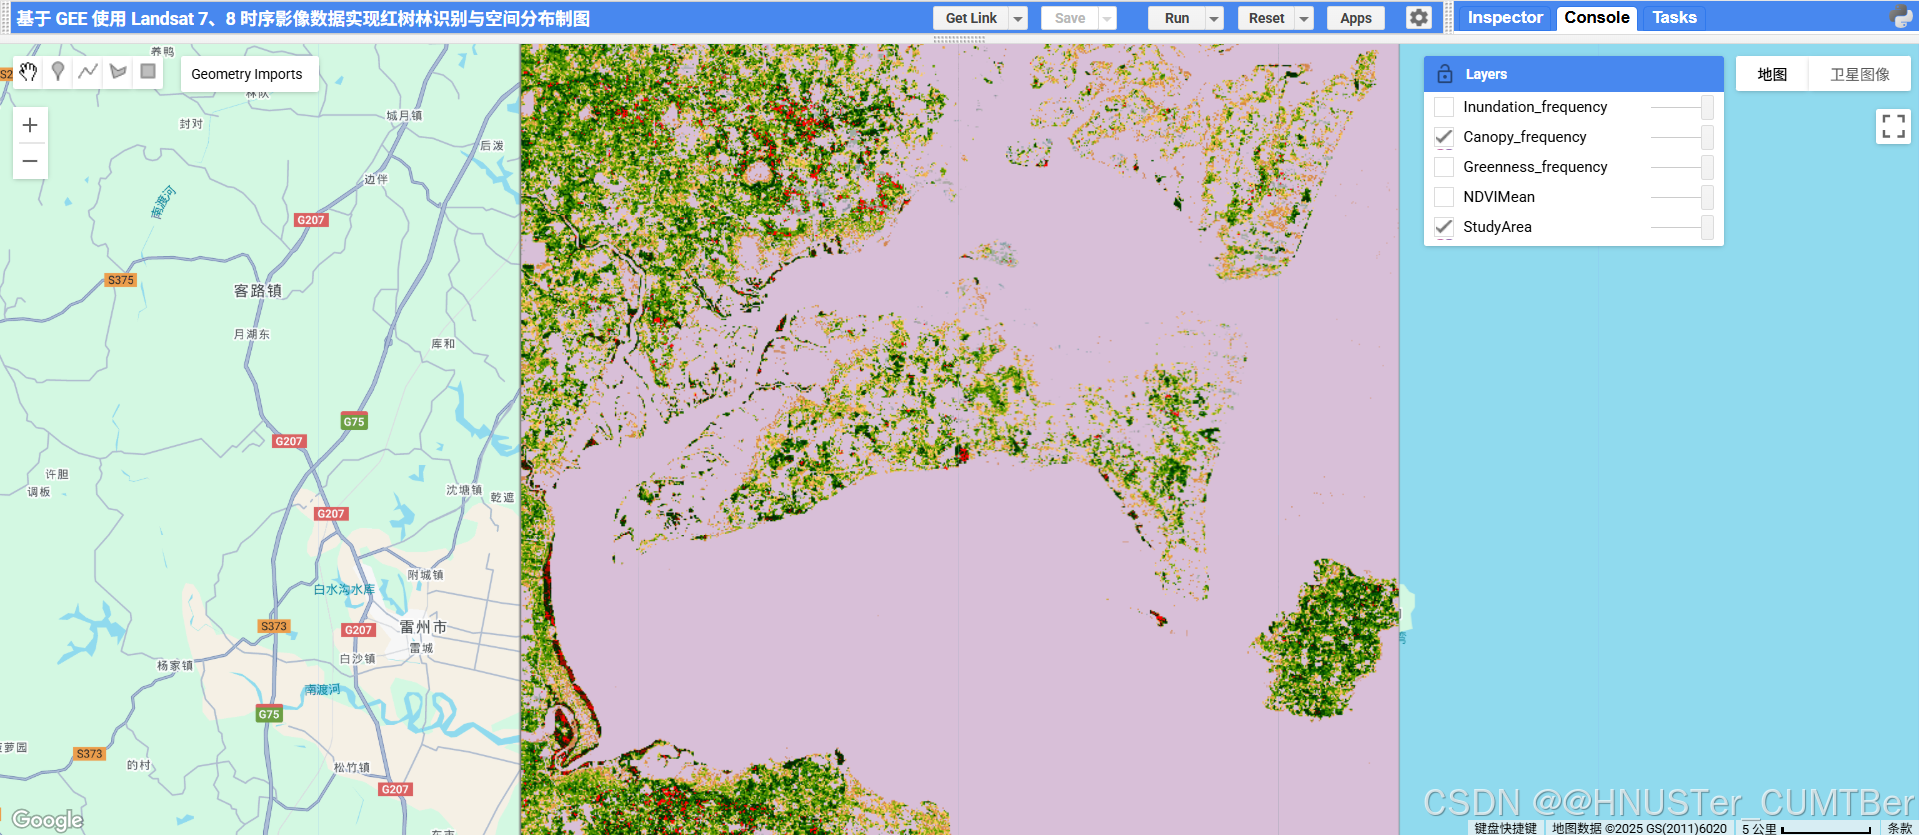Click the 沈塘镇 map label
Image resolution: width=1919 pixels, height=835 pixels.
(x=464, y=490)
